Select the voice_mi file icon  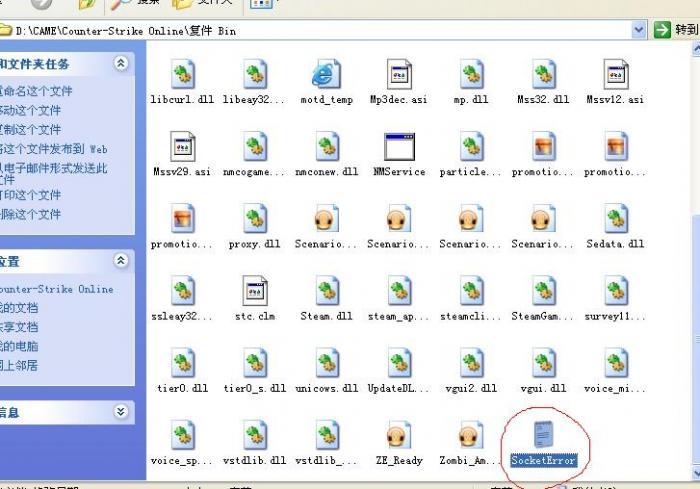click(x=616, y=363)
